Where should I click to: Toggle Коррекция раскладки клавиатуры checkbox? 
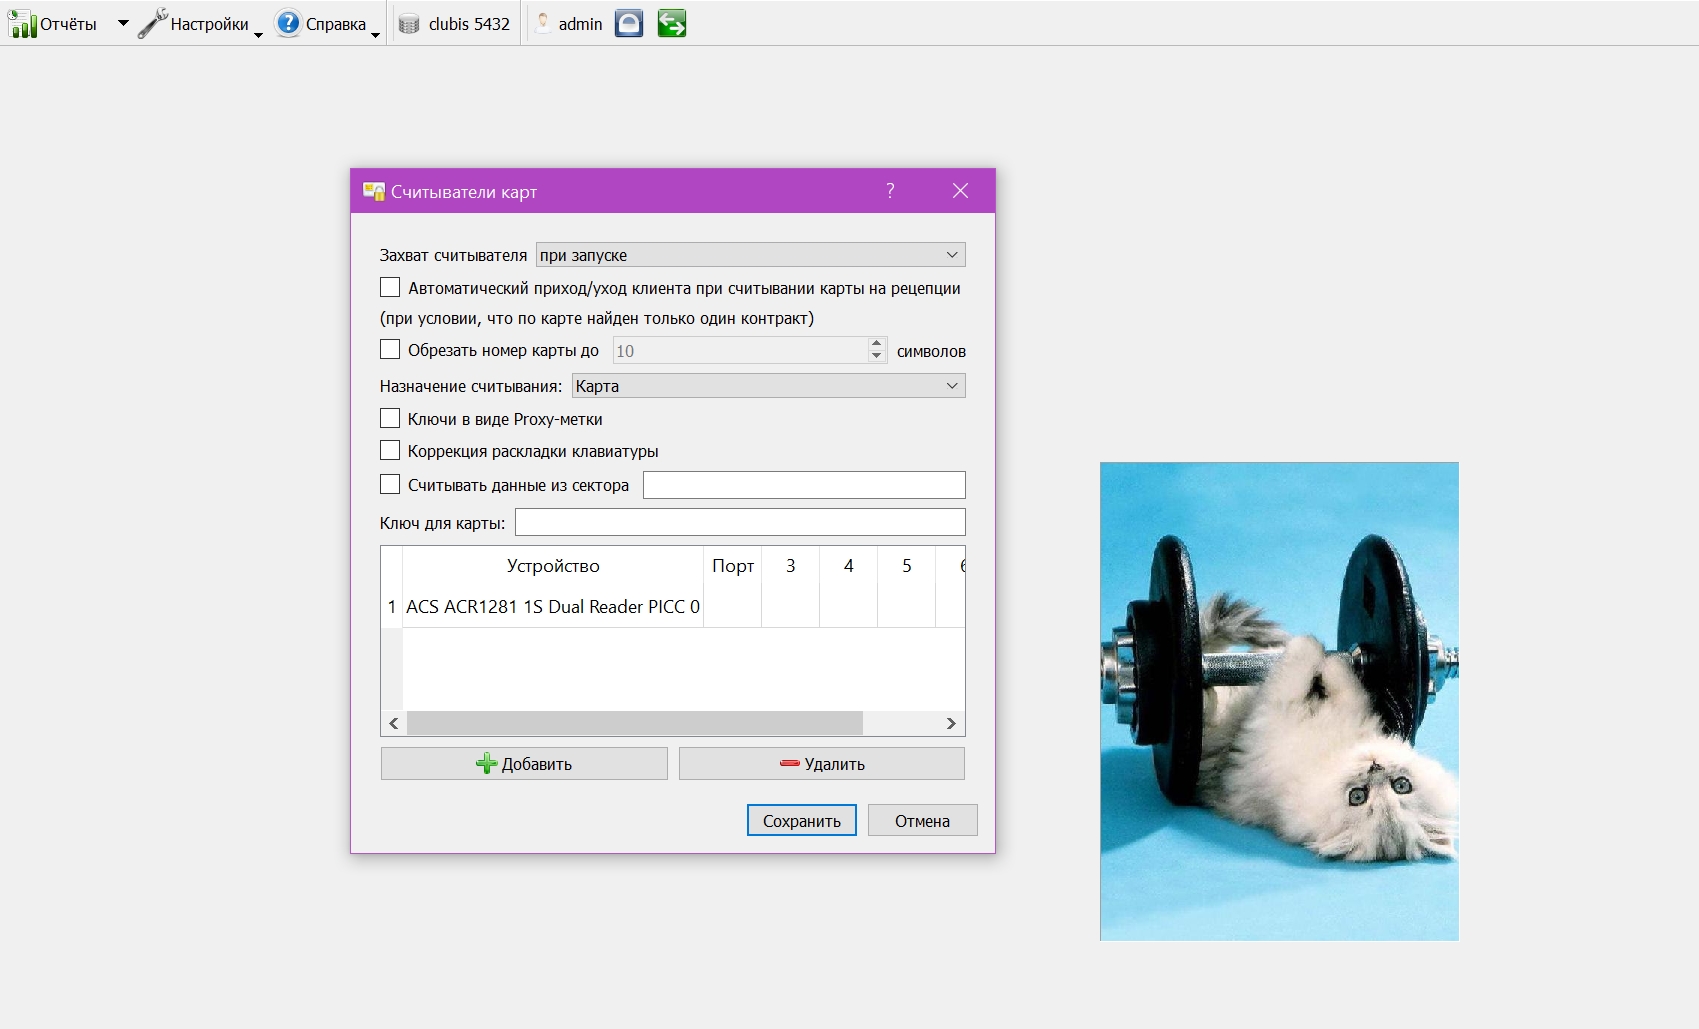[390, 451]
